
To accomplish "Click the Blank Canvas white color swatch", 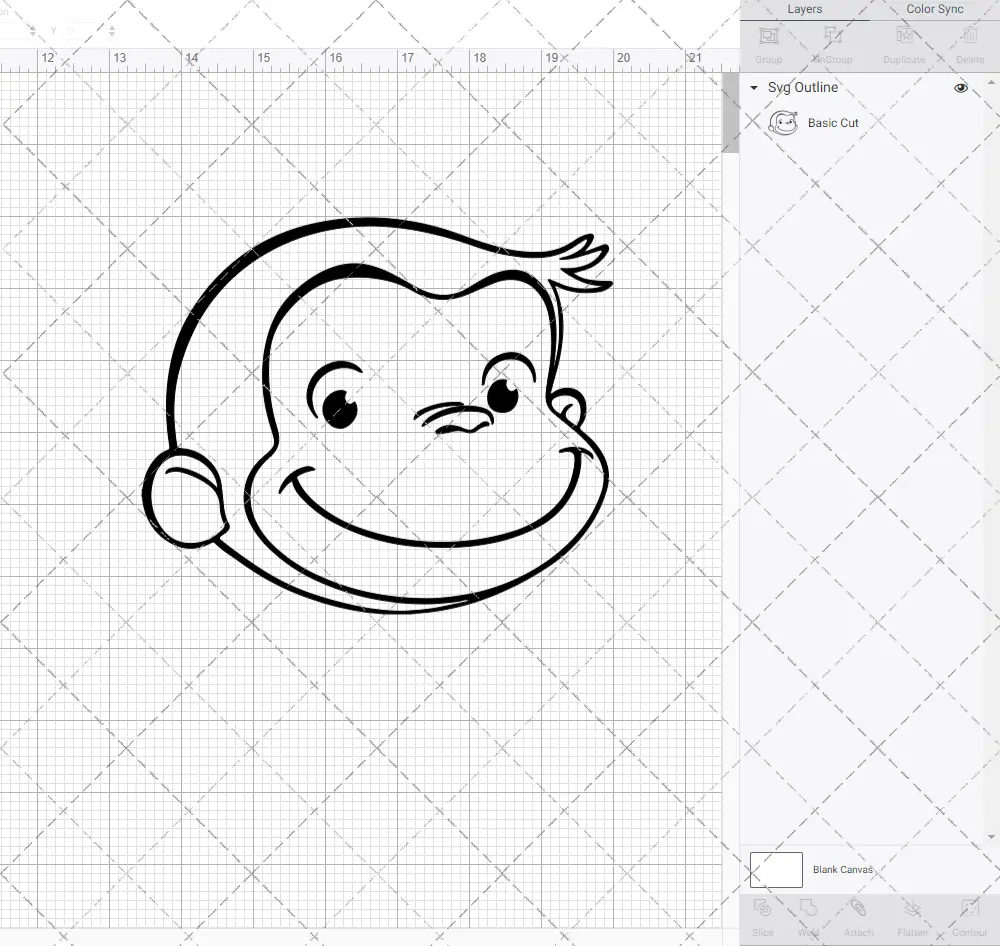I will coord(776,870).
